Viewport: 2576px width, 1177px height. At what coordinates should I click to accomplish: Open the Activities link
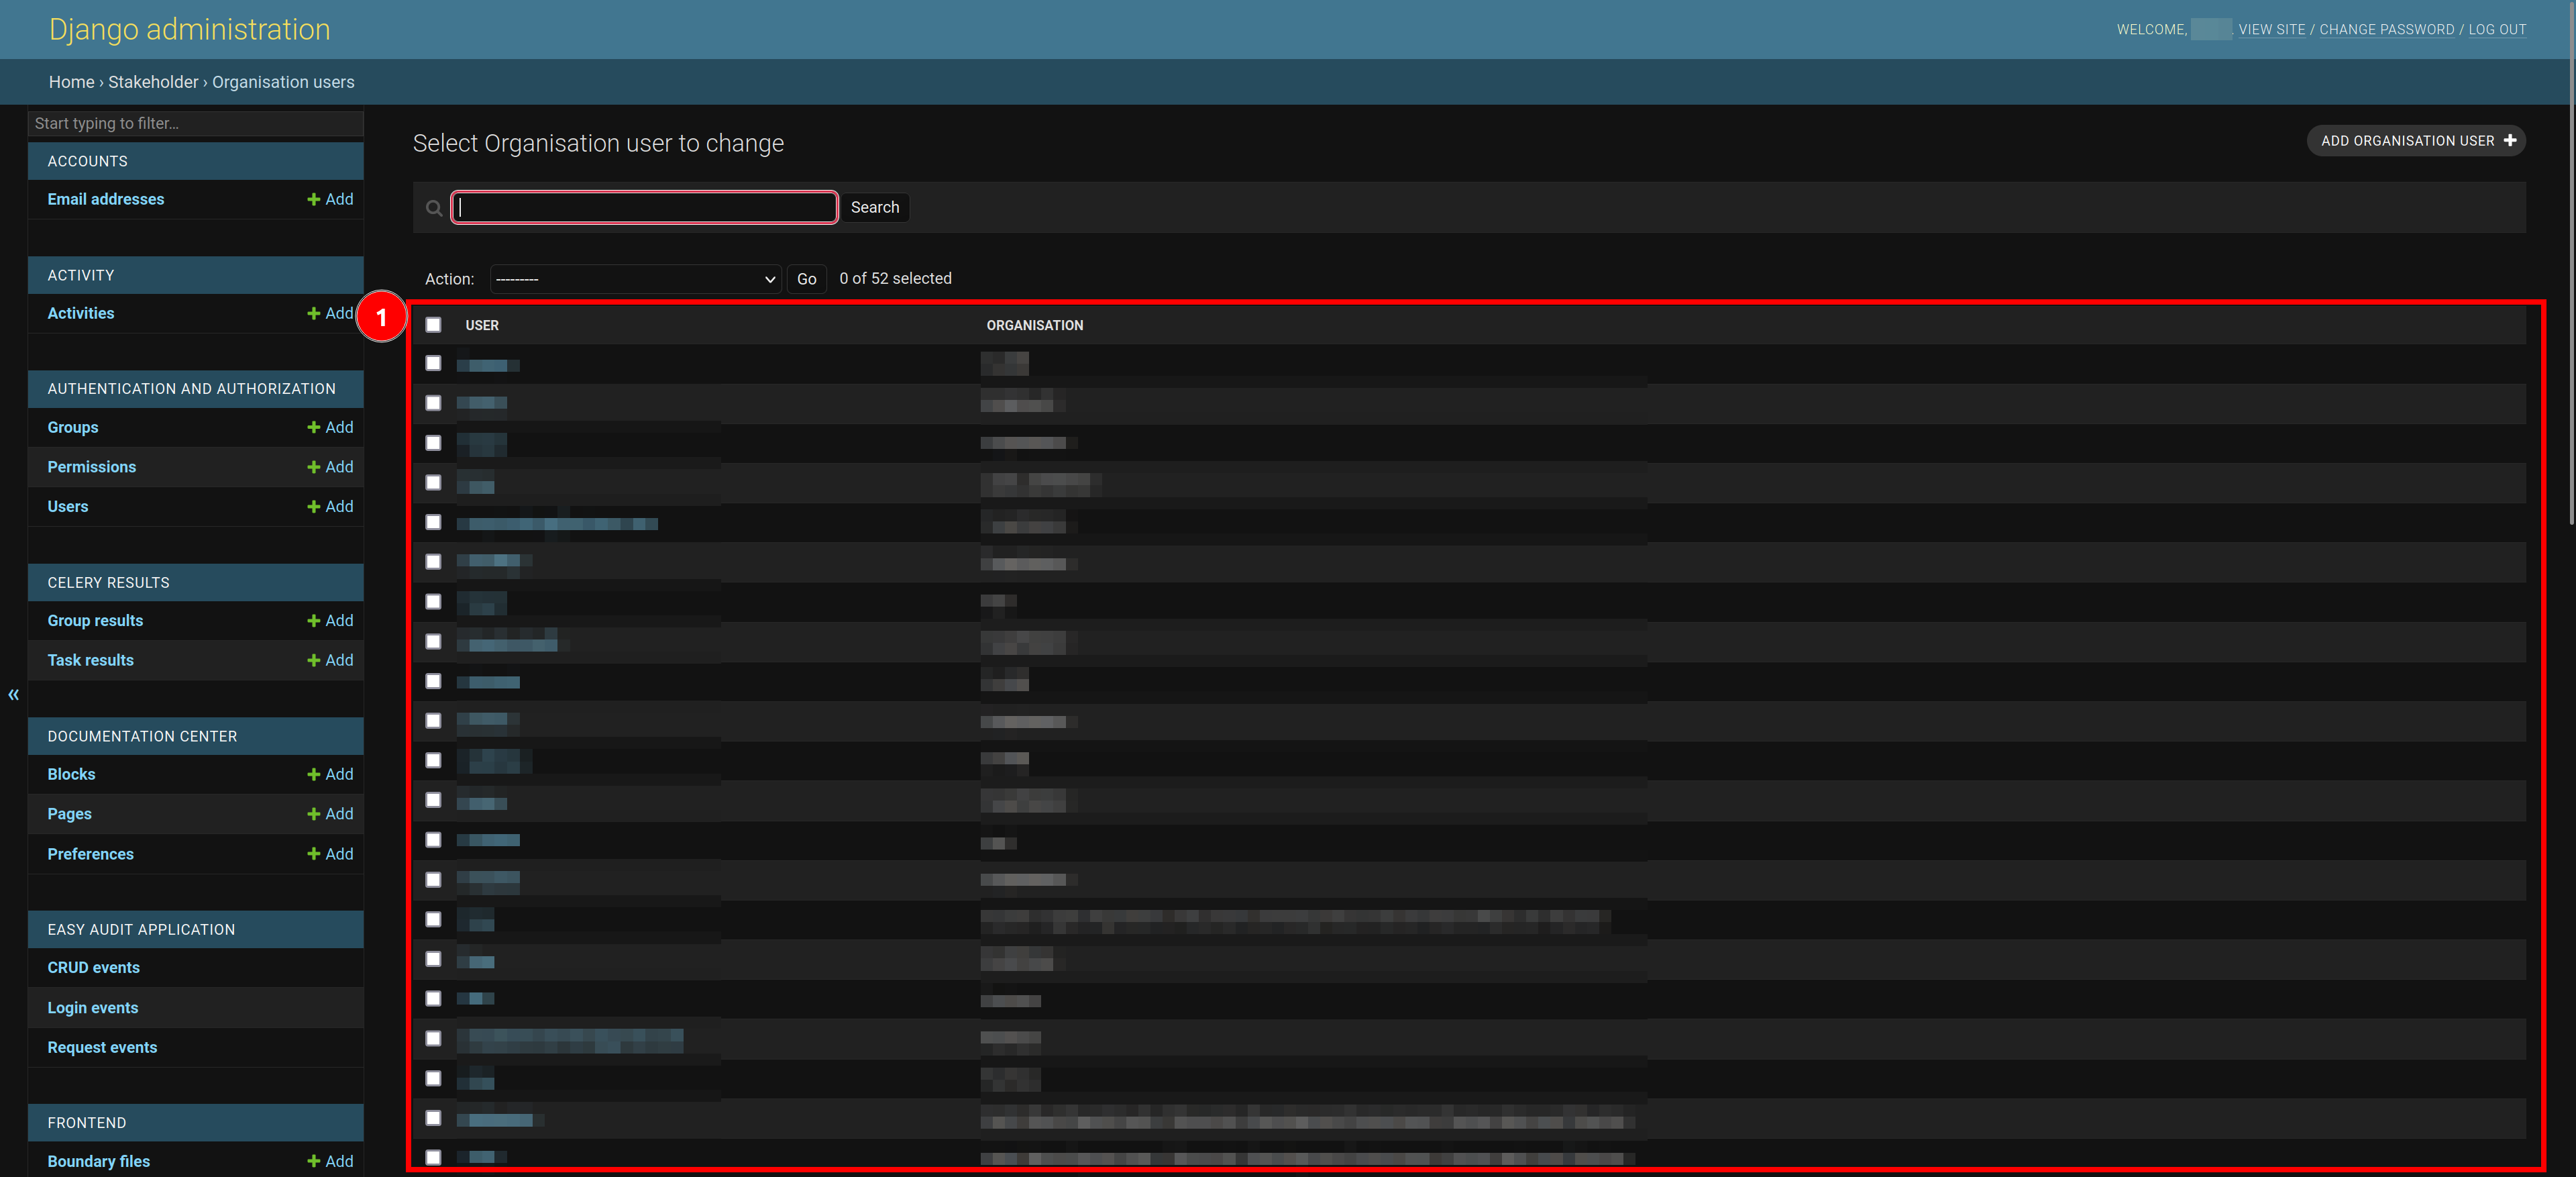pos(81,313)
